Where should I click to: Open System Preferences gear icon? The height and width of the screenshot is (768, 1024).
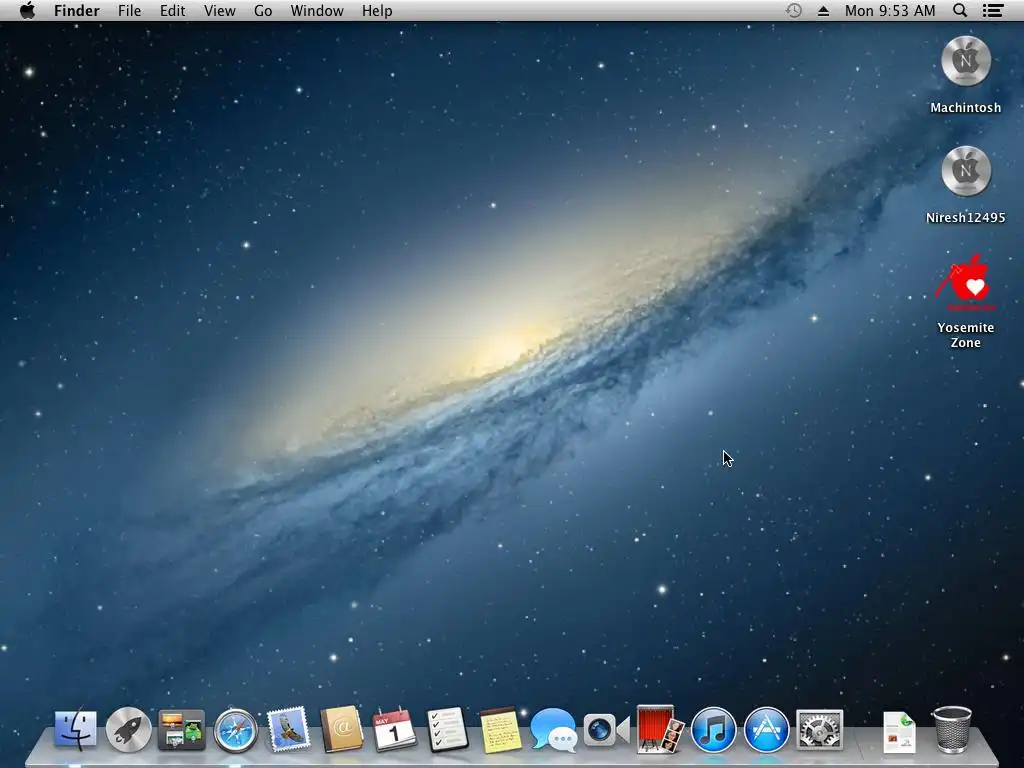[820, 729]
